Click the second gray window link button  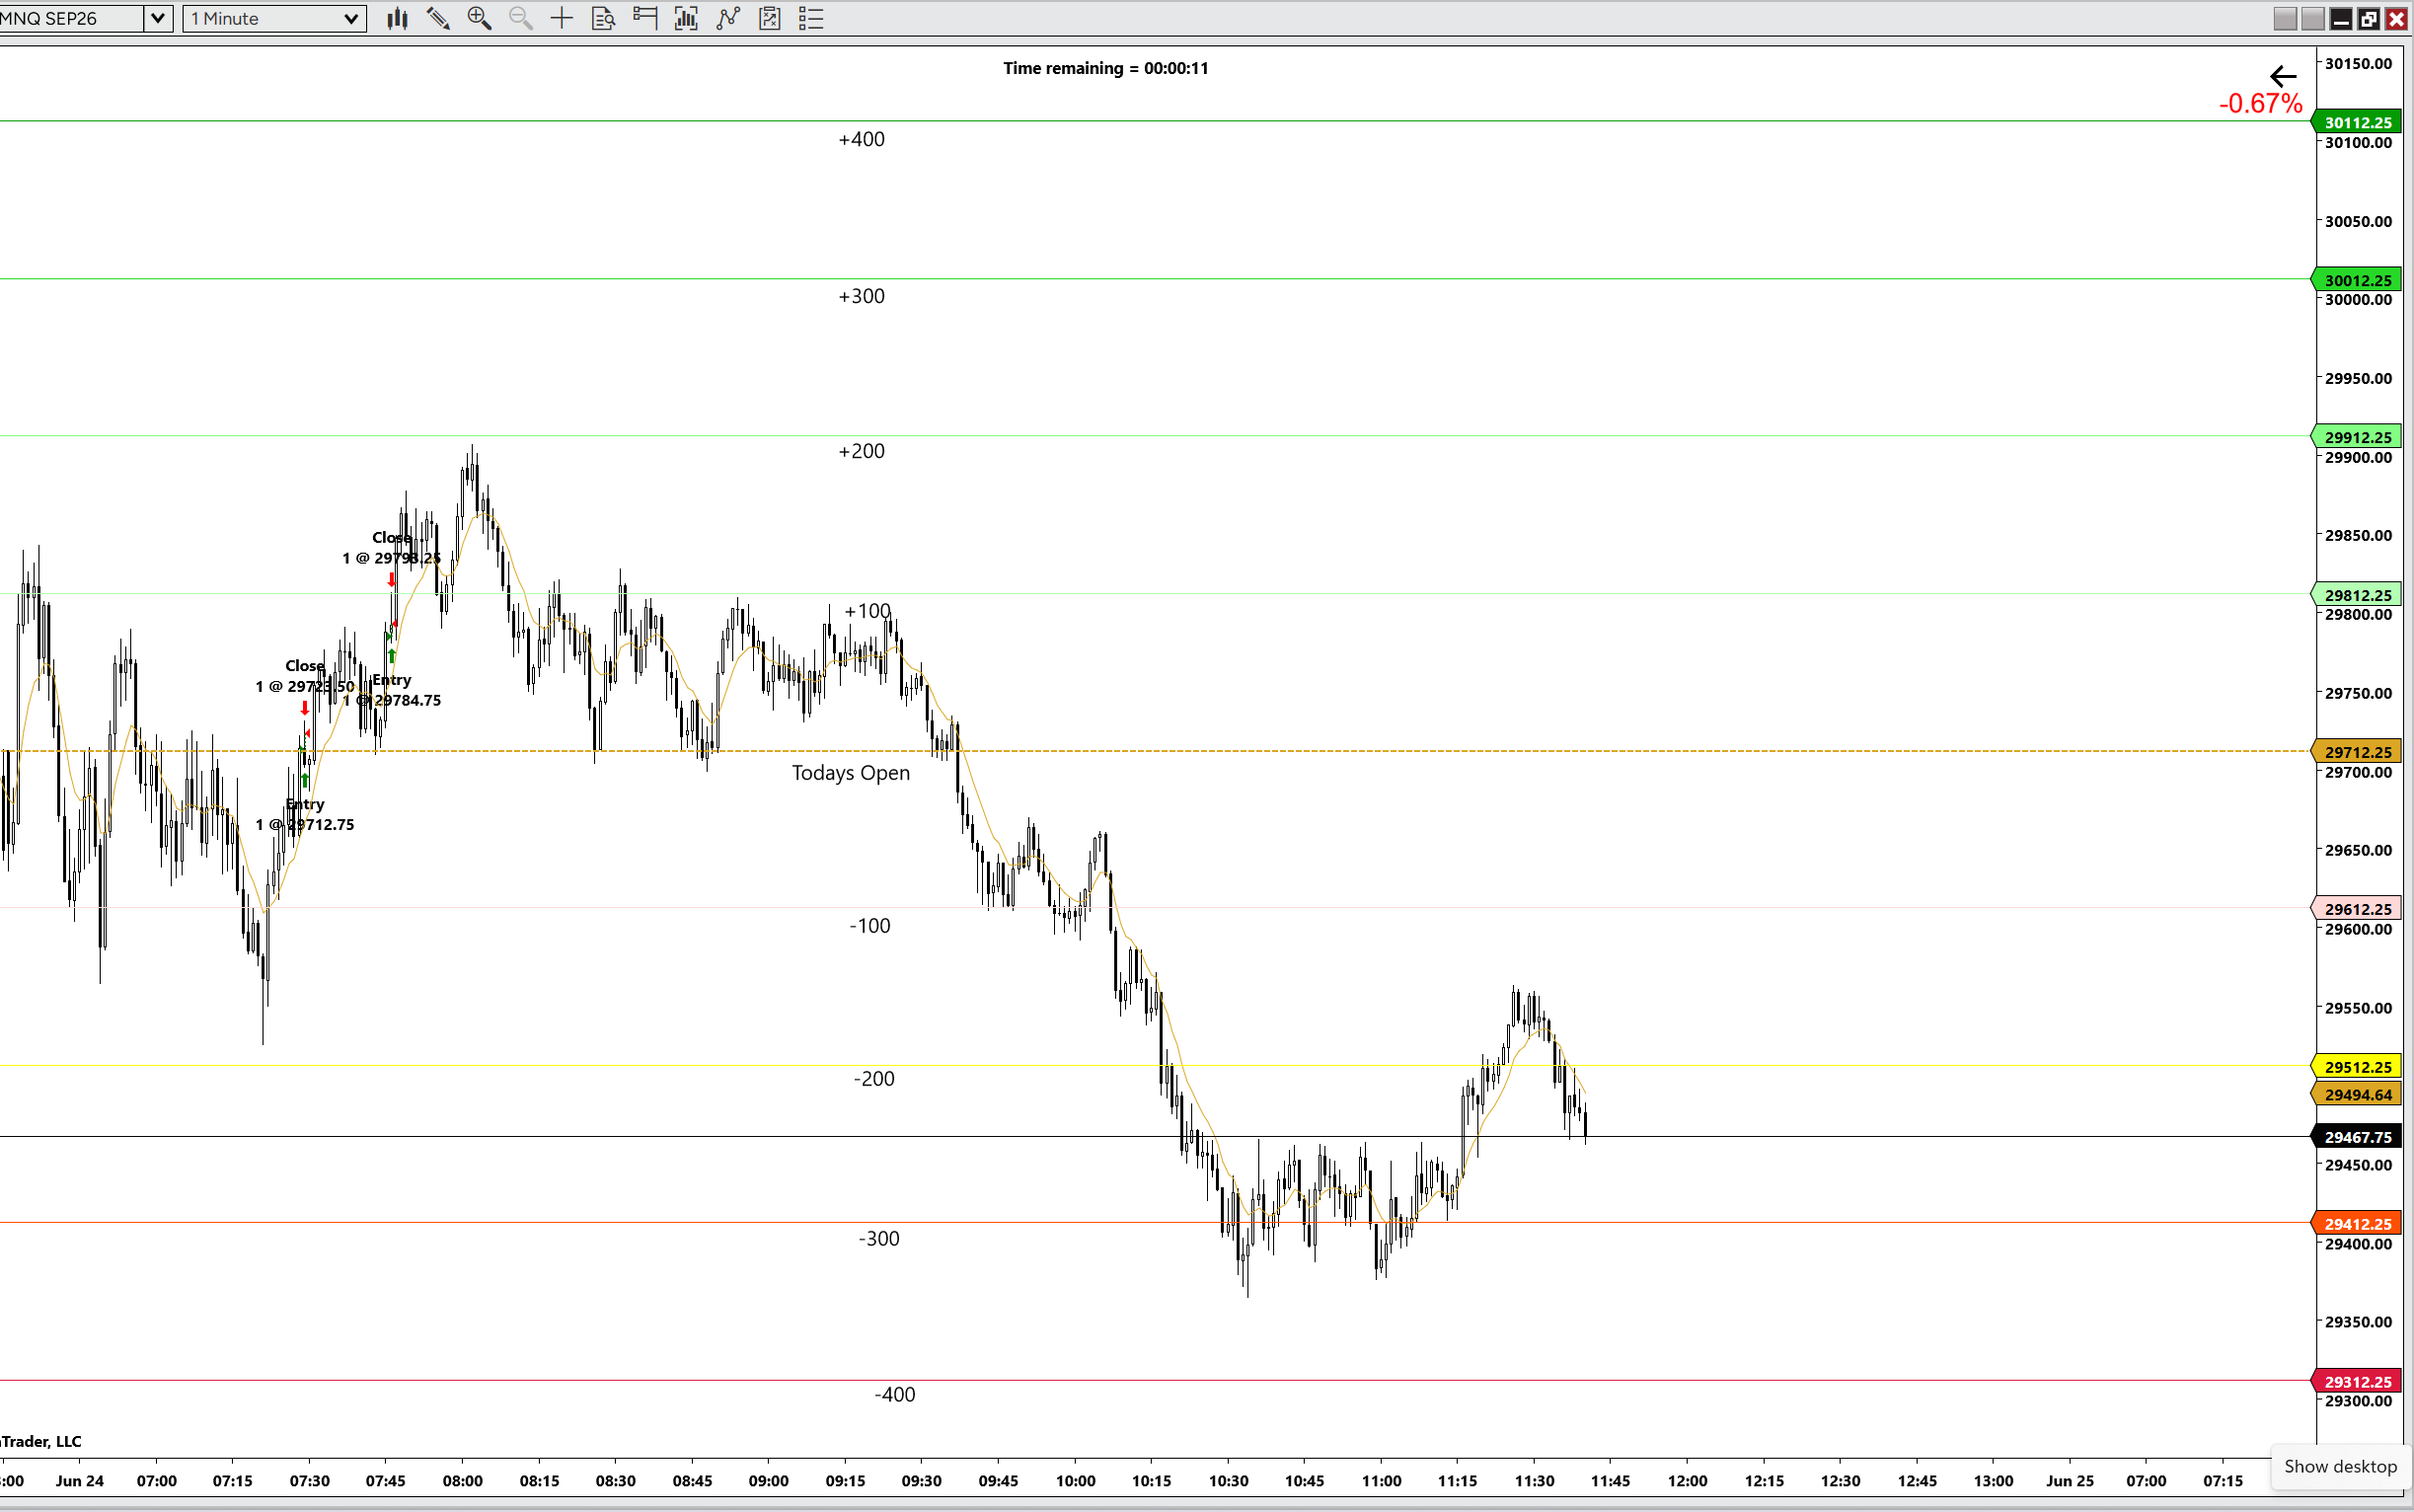(2313, 18)
